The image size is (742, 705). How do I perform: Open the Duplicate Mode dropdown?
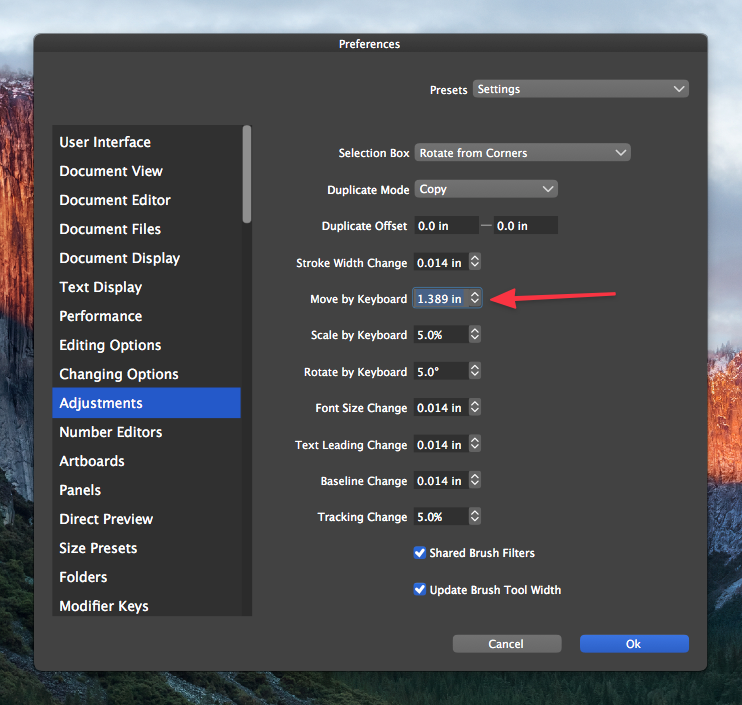coord(486,189)
